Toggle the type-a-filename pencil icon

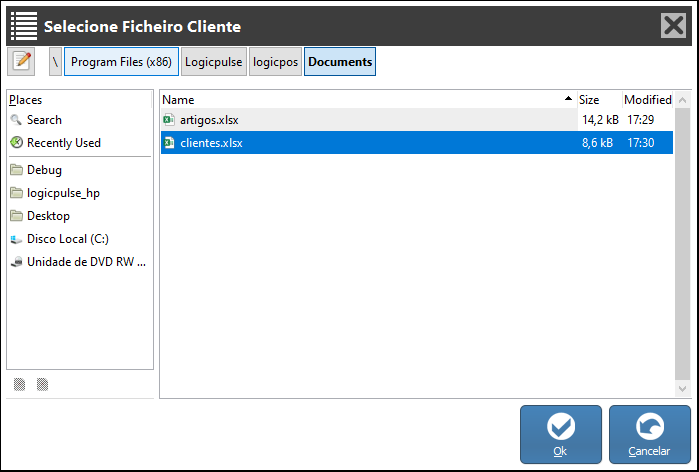point(22,62)
